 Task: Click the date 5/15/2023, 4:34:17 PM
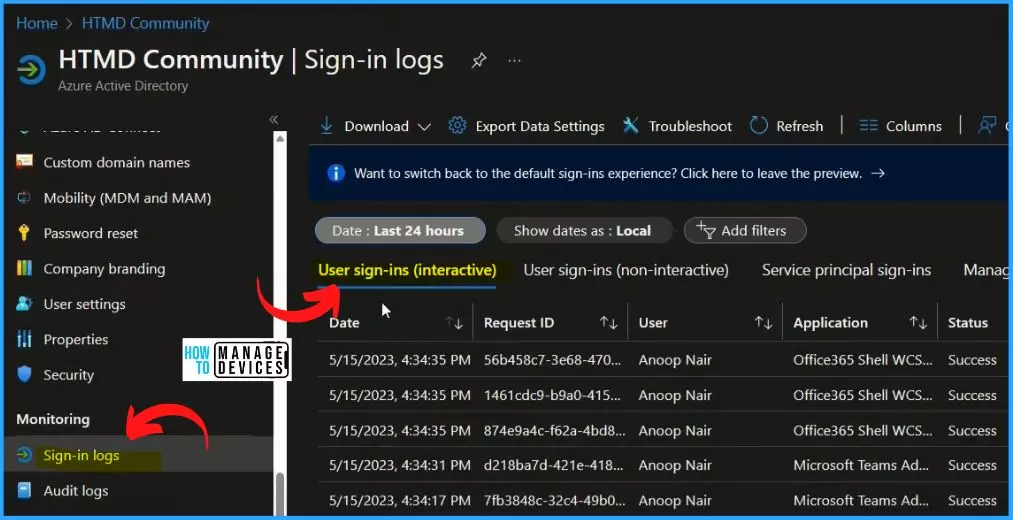point(400,501)
